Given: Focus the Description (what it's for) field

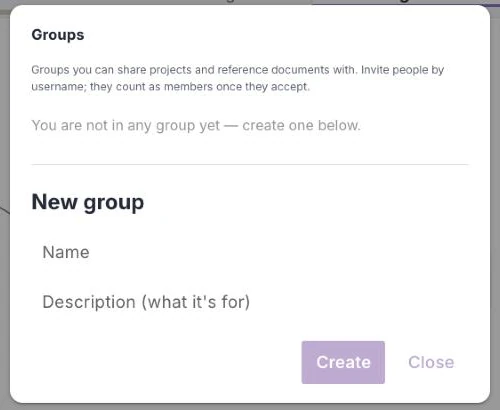Looking at the screenshot, I should pos(250,302).
